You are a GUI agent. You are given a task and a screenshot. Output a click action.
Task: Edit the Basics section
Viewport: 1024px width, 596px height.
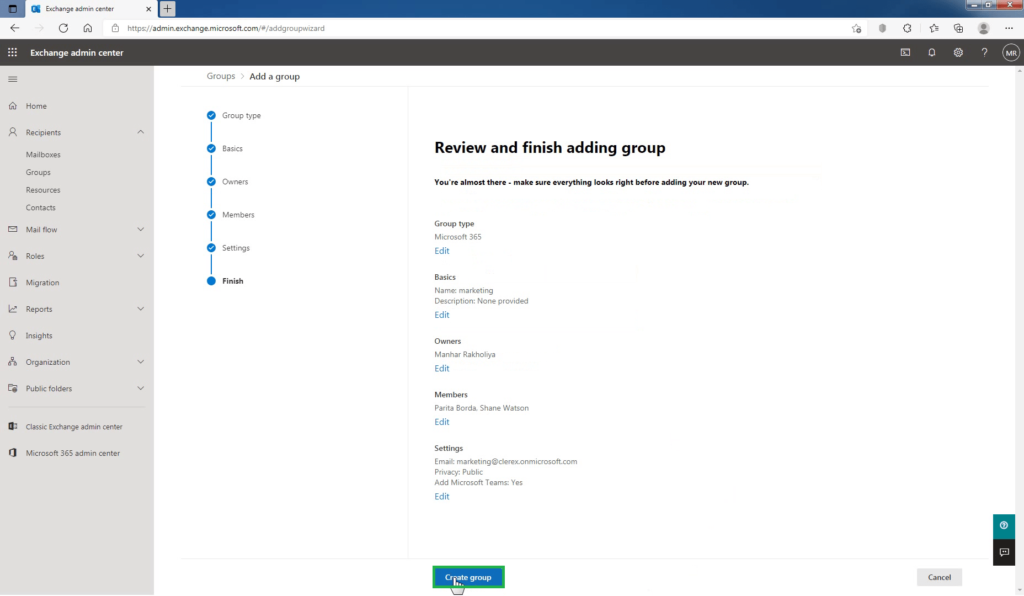point(441,315)
